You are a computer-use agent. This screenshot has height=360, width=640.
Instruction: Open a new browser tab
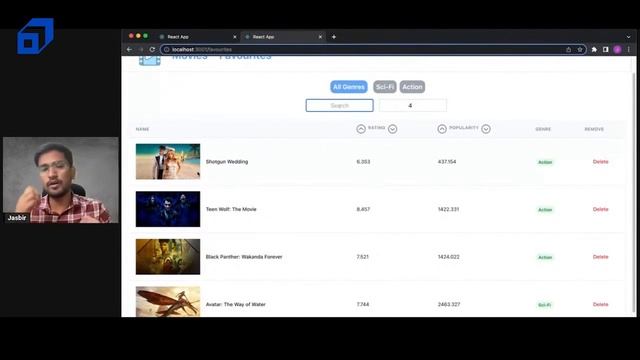334,37
